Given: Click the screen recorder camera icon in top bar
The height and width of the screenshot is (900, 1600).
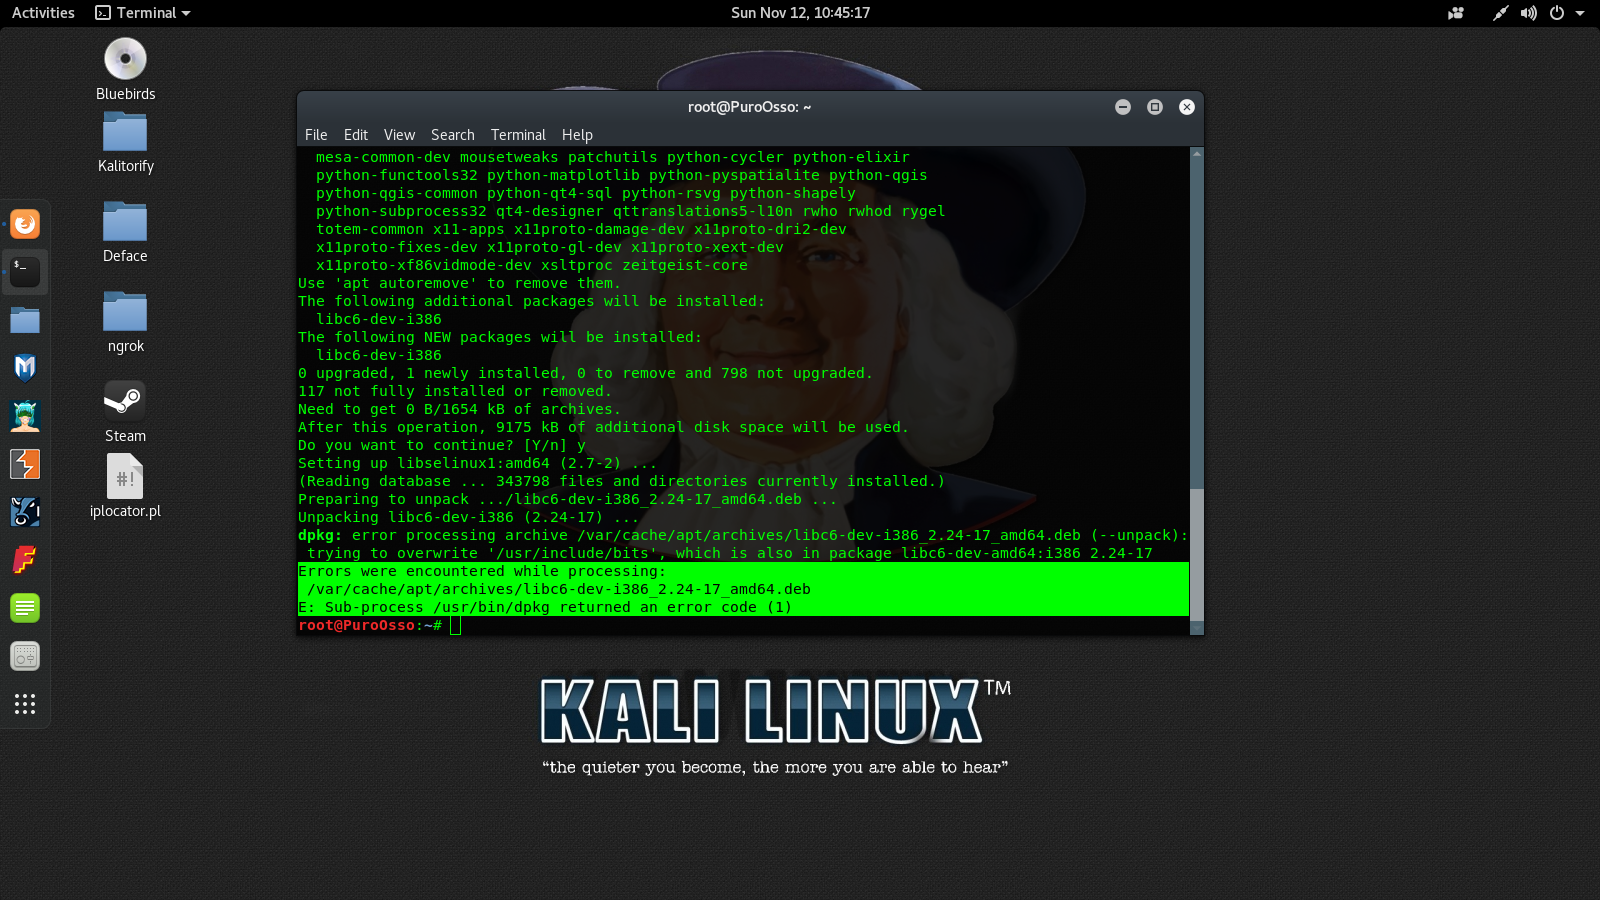Looking at the screenshot, I should (1456, 13).
